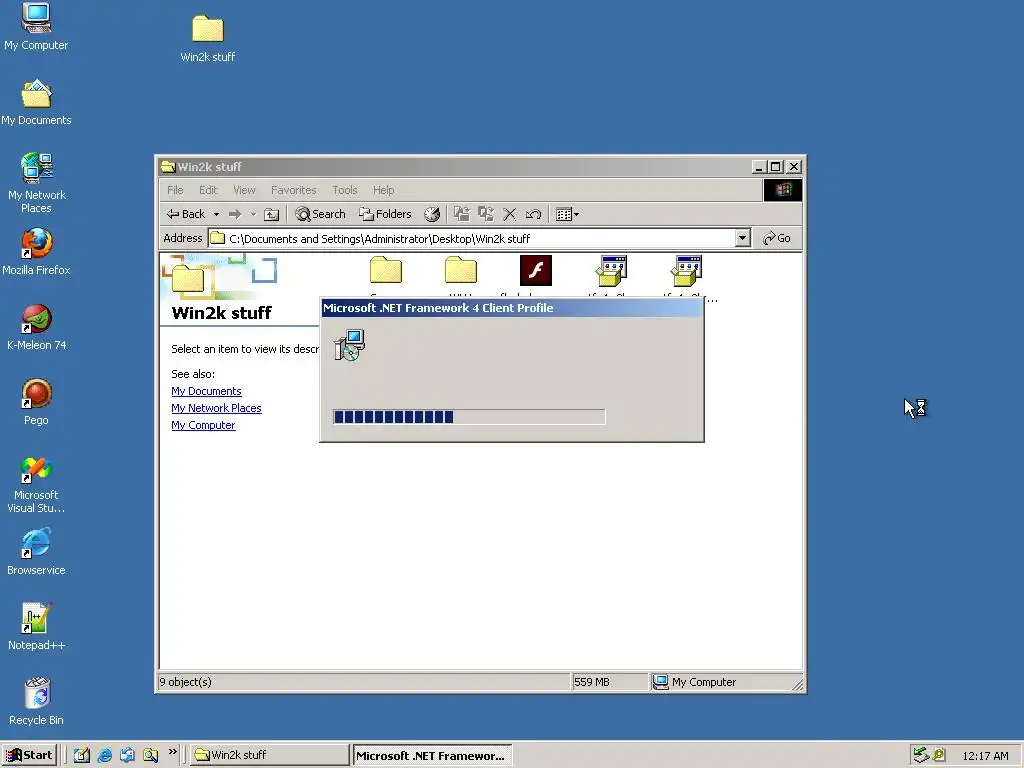This screenshot has height=768, width=1024.
Task: Follow the My Documents link
Action: pyautogui.click(x=206, y=391)
